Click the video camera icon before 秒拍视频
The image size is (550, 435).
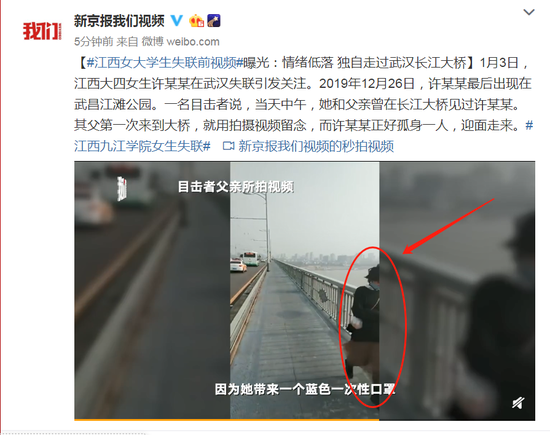pyautogui.click(x=229, y=146)
